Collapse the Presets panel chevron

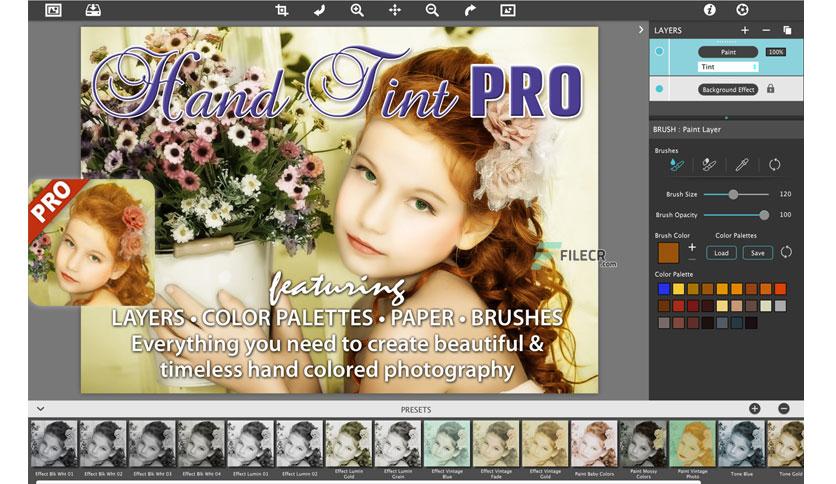(41, 409)
